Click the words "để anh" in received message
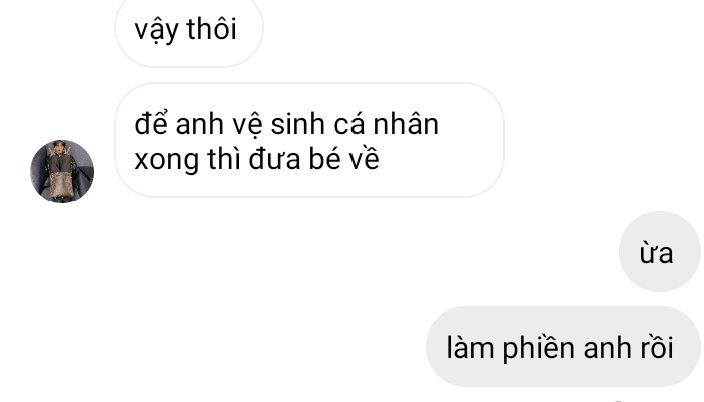This screenshot has height=402, width=704. [x=179, y=124]
